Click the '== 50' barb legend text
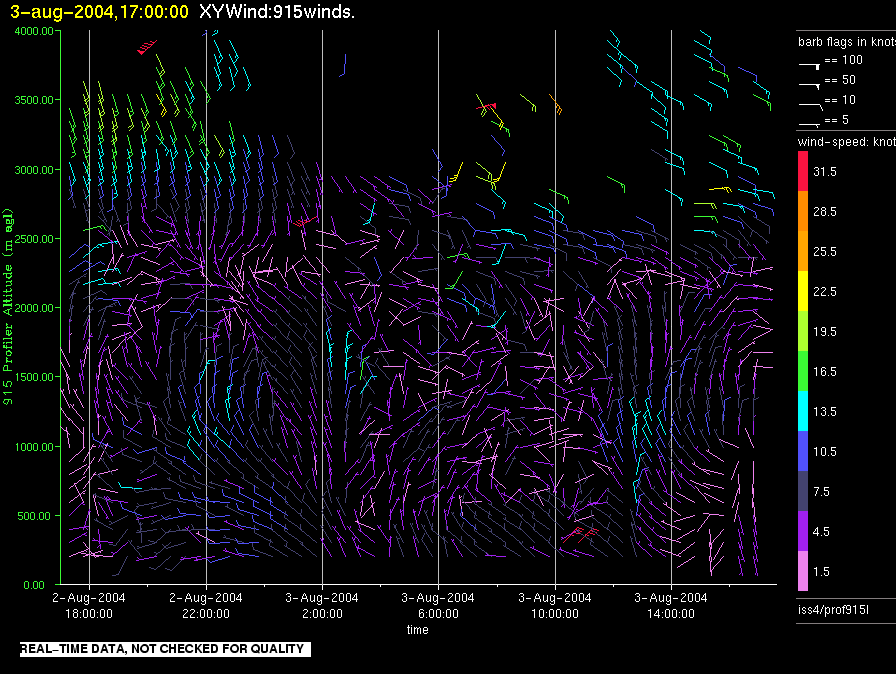The height and width of the screenshot is (674, 896). click(x=840, y=80)
